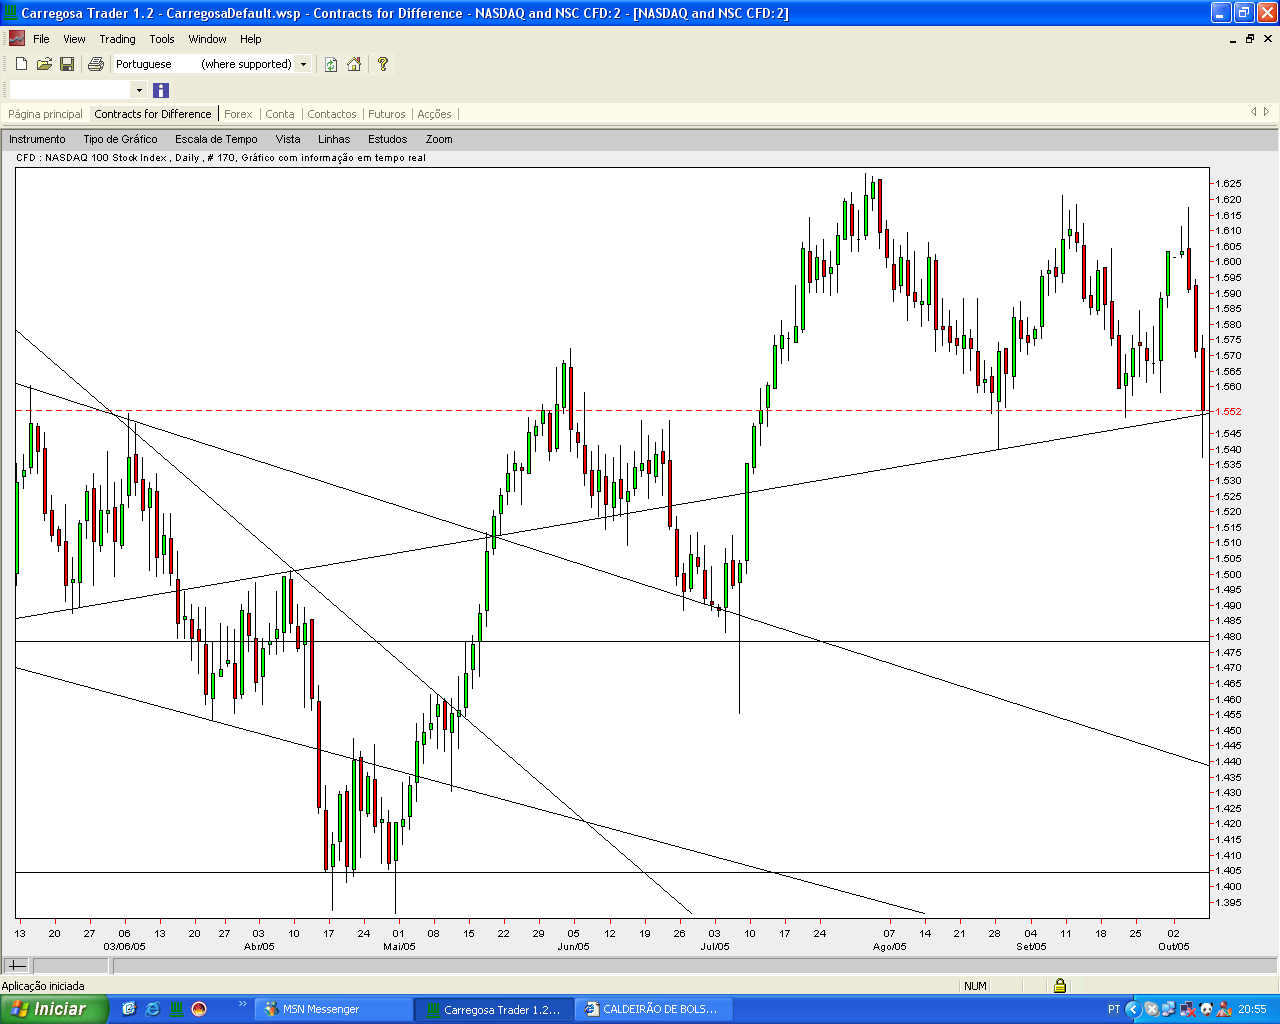Image resolution: width=1280 pixels, height=1024 pixels.
Task: Click the 20:55 taskbar clock
Action: point(1252,1009)
